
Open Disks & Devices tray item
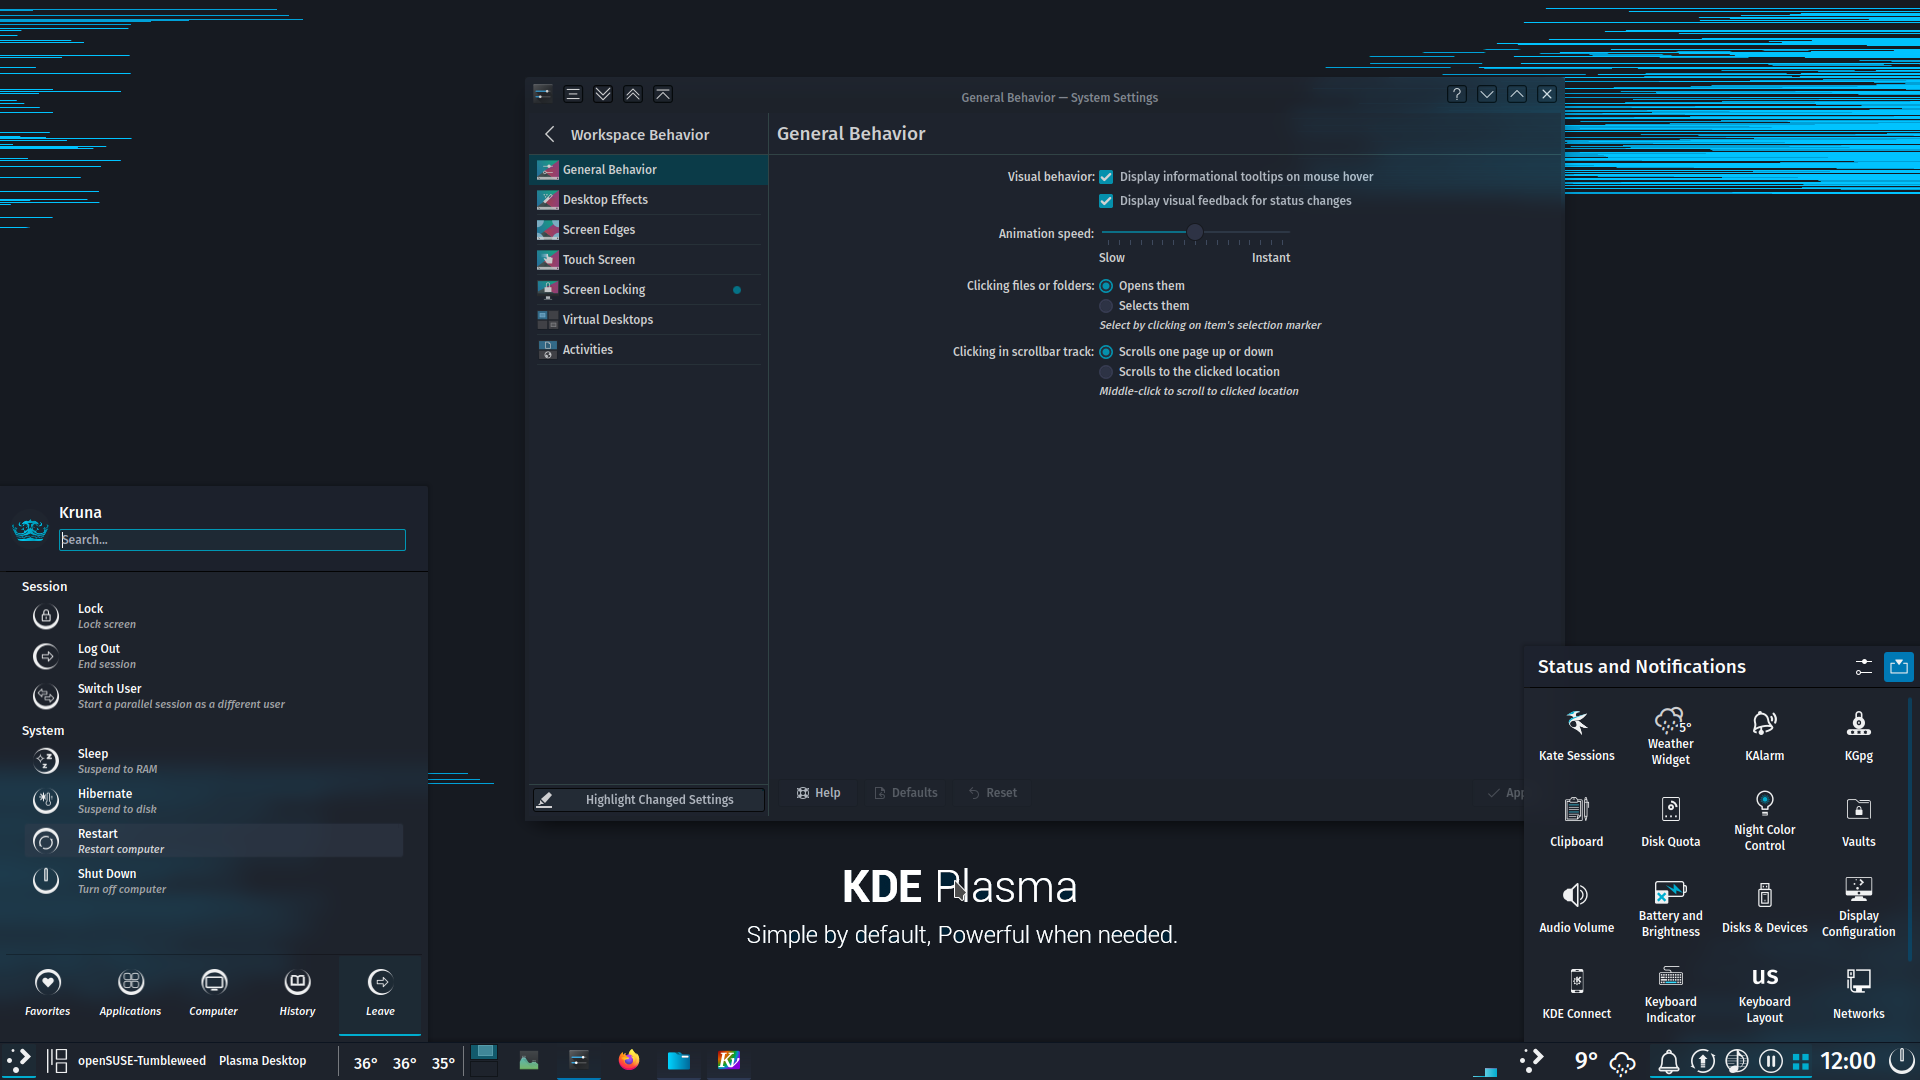pyautogui.click(x=1764, y=907)
